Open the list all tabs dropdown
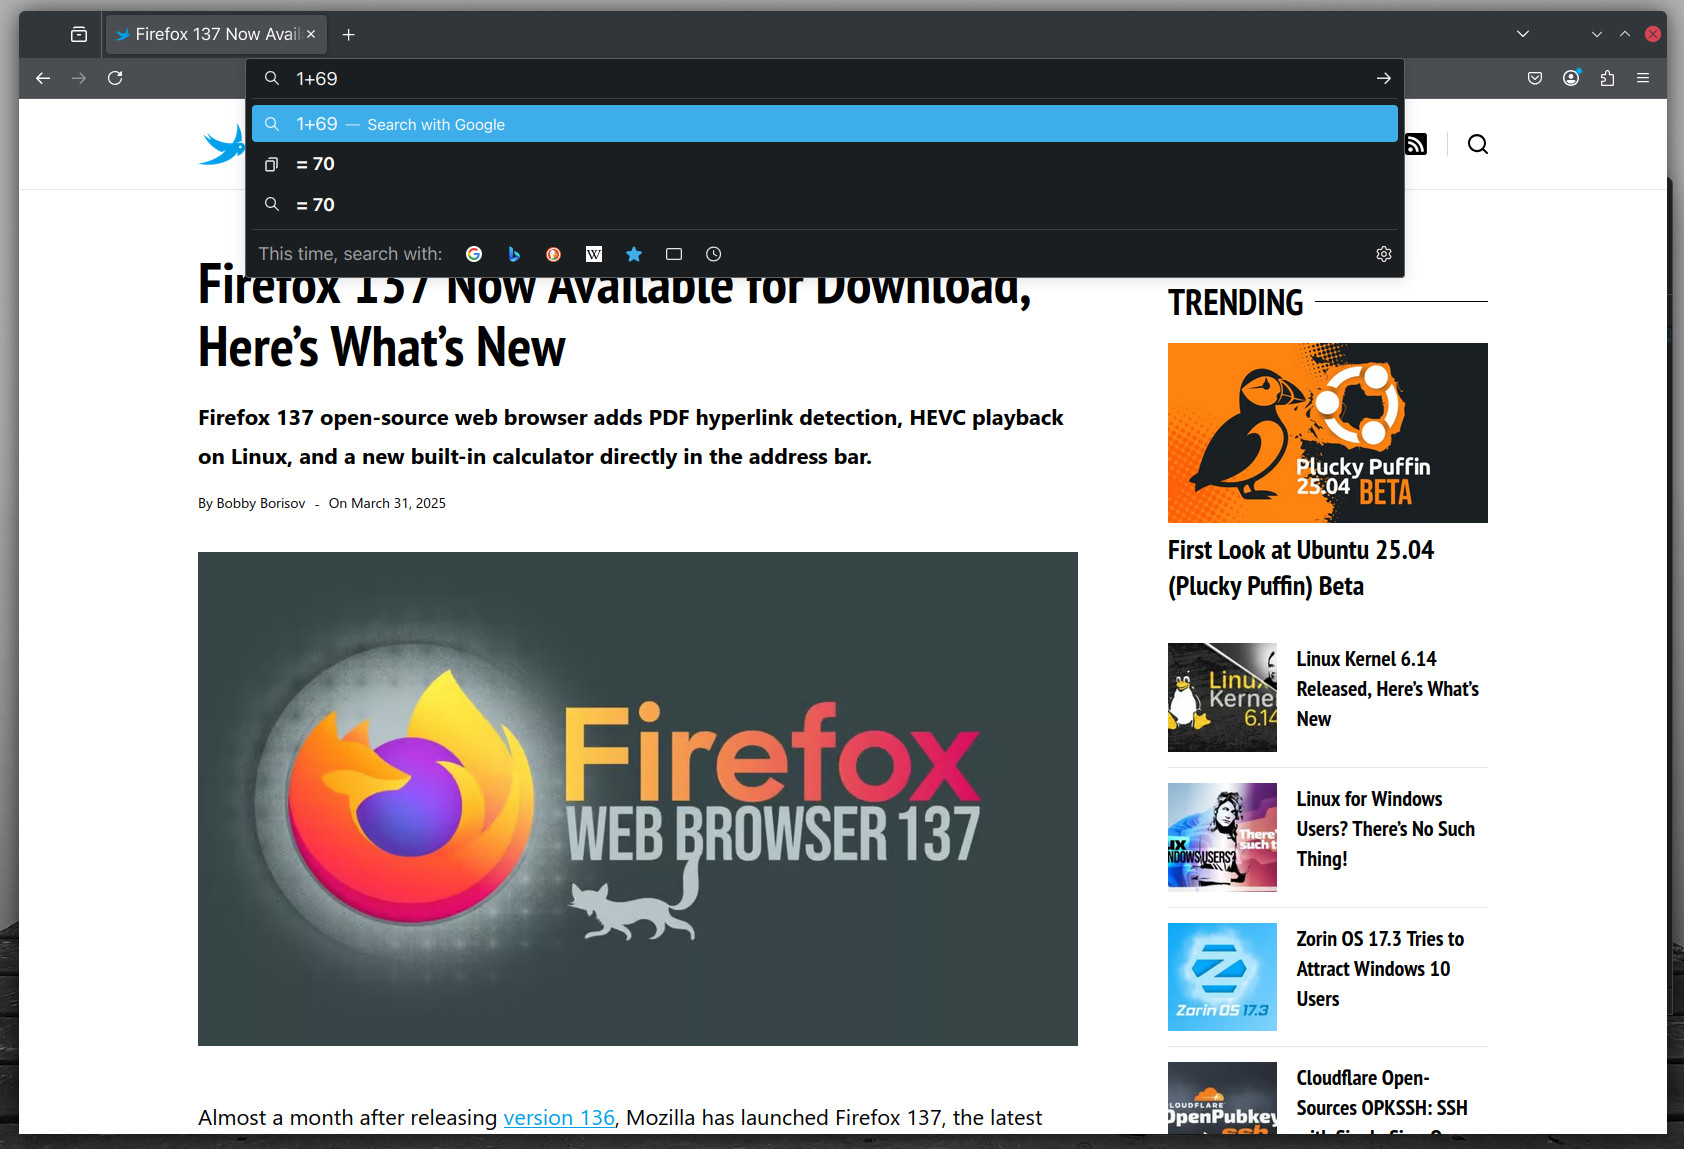Screen dimensions: 1684x1149 pos(1522,34)
